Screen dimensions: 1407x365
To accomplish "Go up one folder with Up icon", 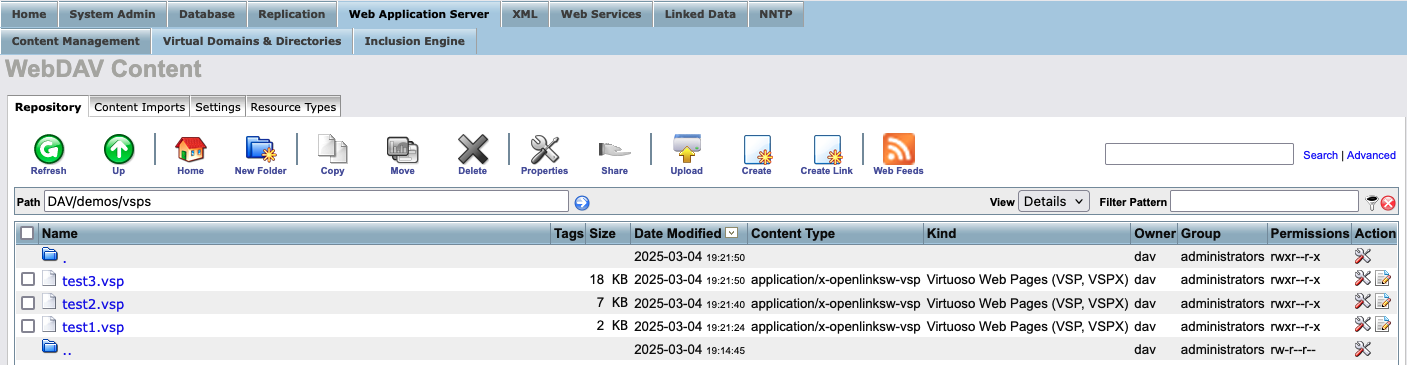I will click(118, 150).
